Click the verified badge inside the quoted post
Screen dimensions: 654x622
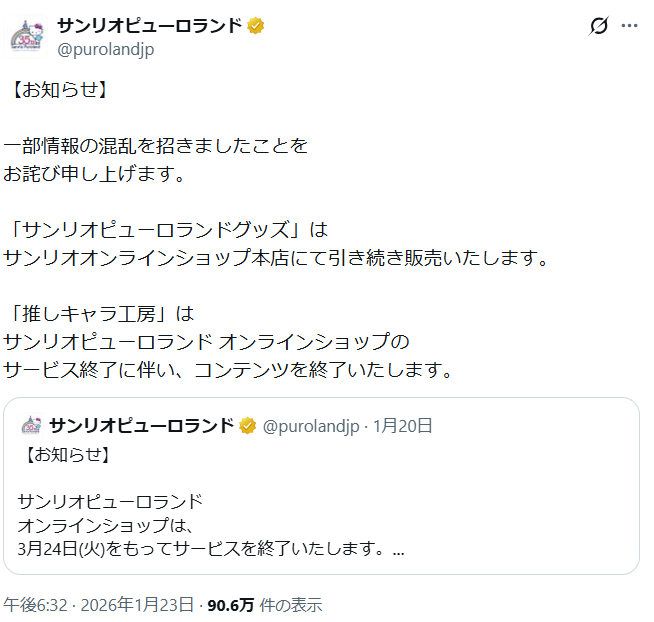pos(247,426)
